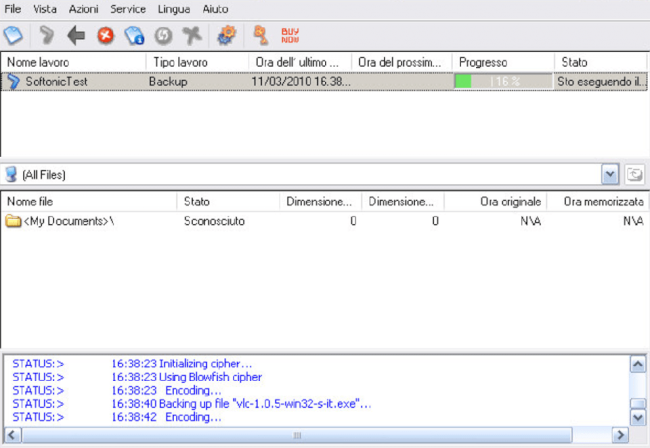Click N\A under Ora originale

pos(531,221)
